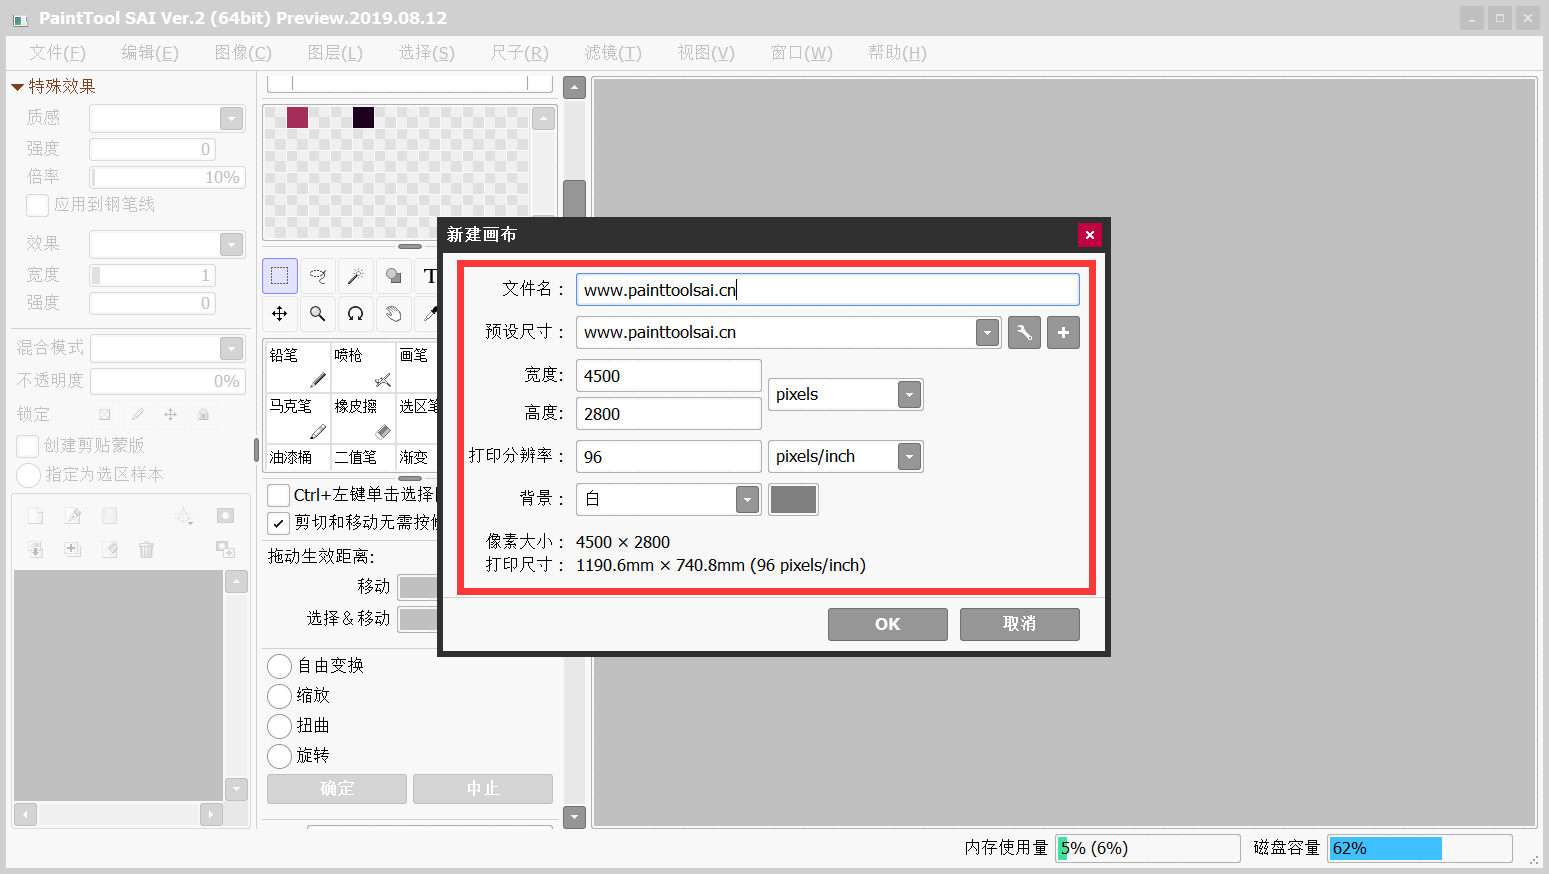1549x874 pixels.
Task: Click the 文件名 text field
Action: (x=828, y=290)
